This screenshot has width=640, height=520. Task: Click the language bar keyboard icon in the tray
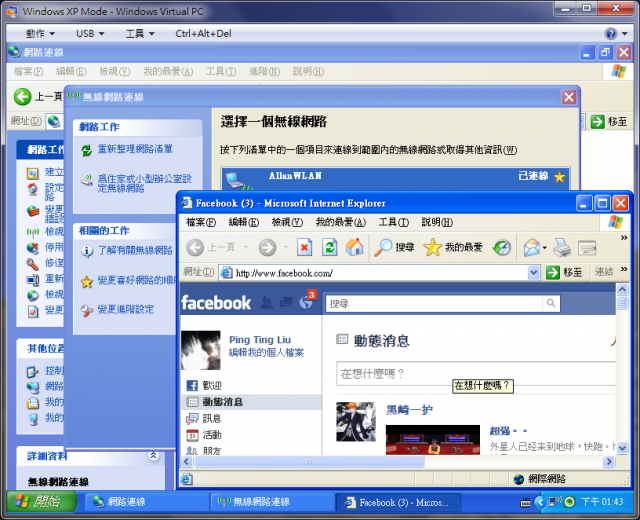point(525,502)
